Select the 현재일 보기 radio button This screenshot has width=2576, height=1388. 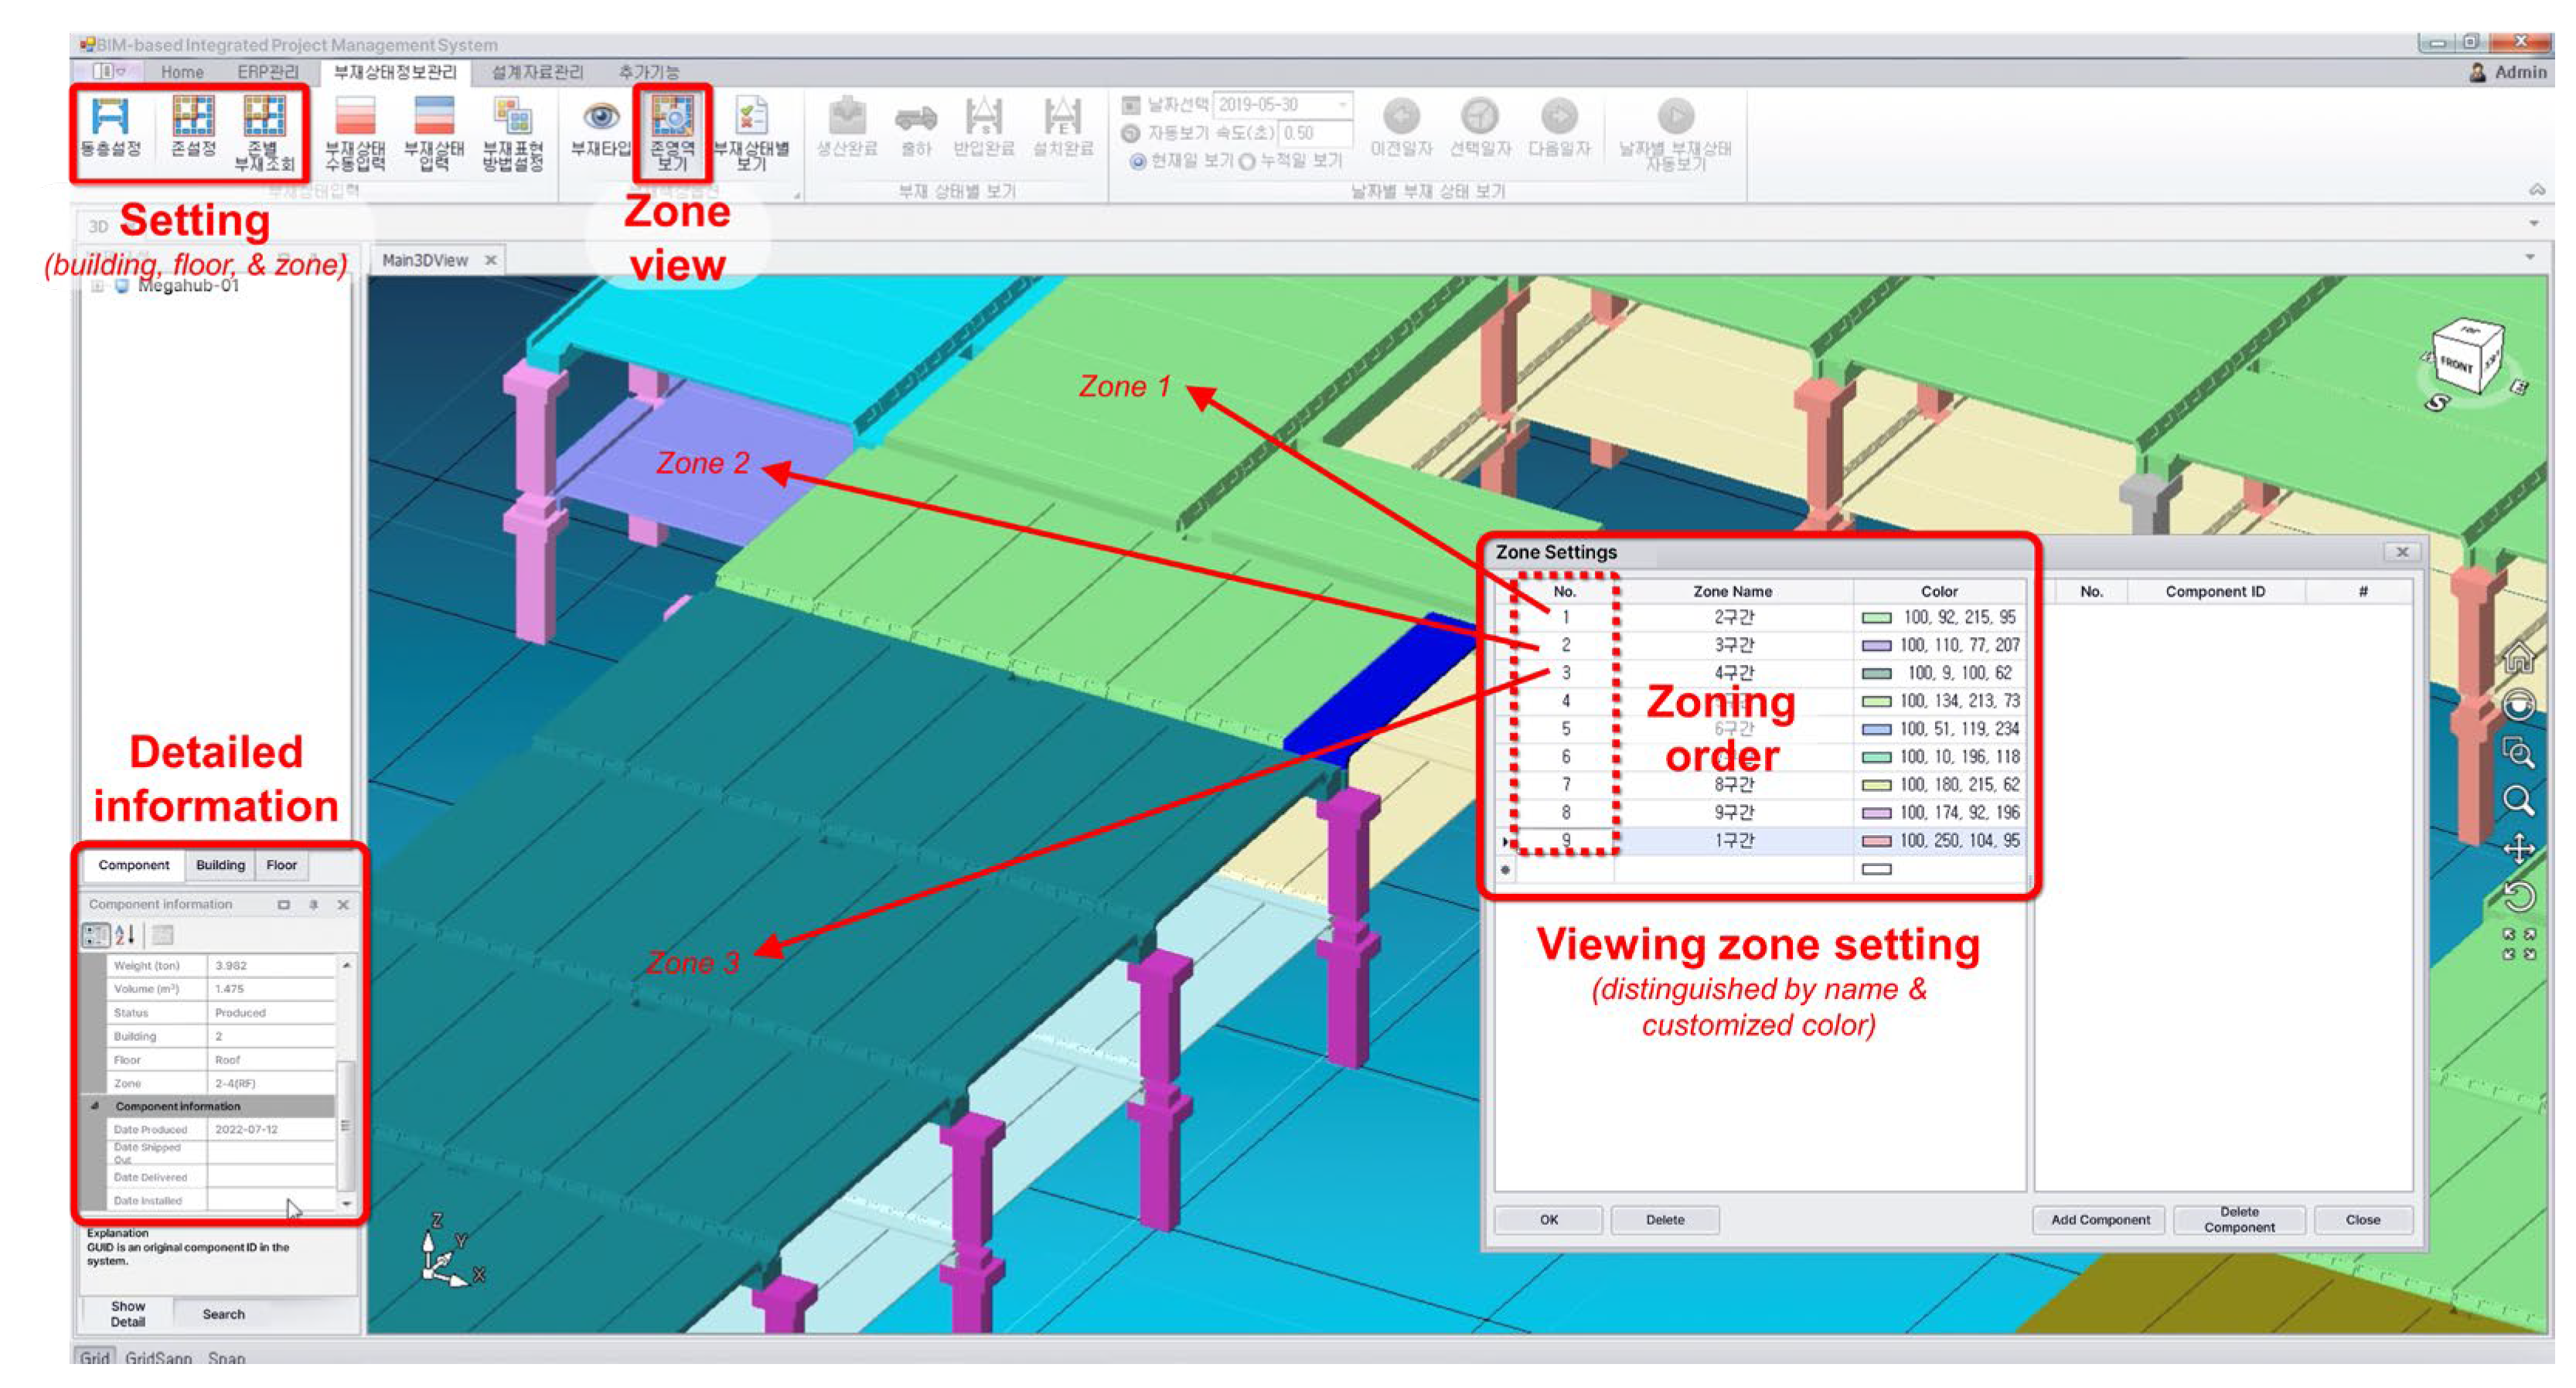(1137, 161)
